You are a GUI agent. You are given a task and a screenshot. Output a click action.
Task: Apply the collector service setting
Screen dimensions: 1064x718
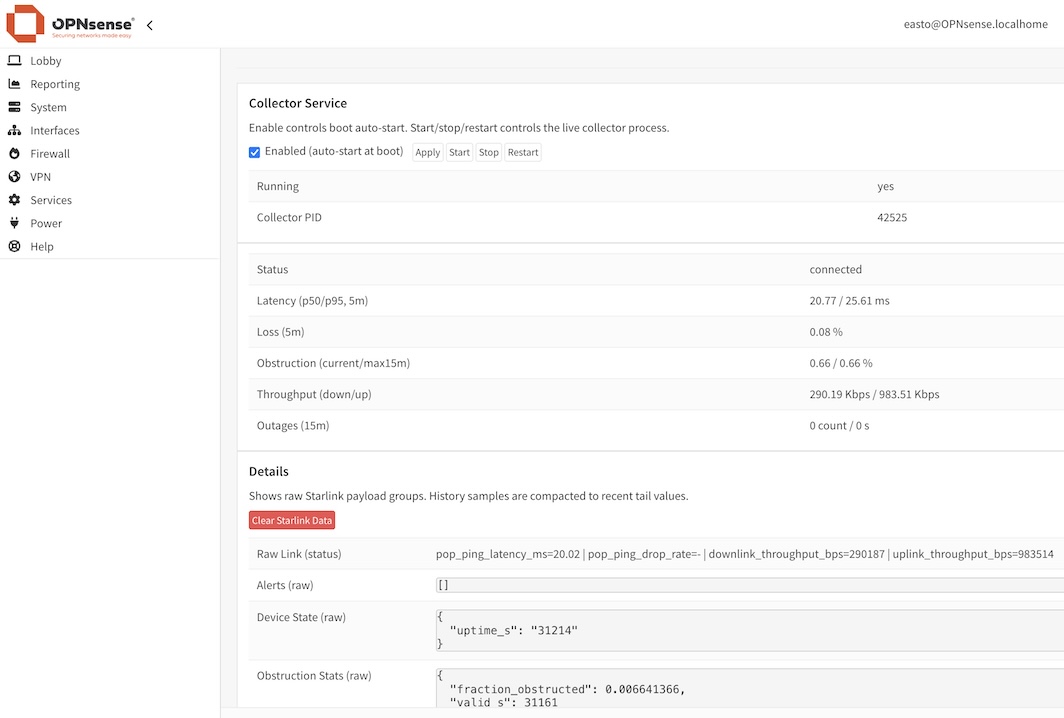coord(428,152)
